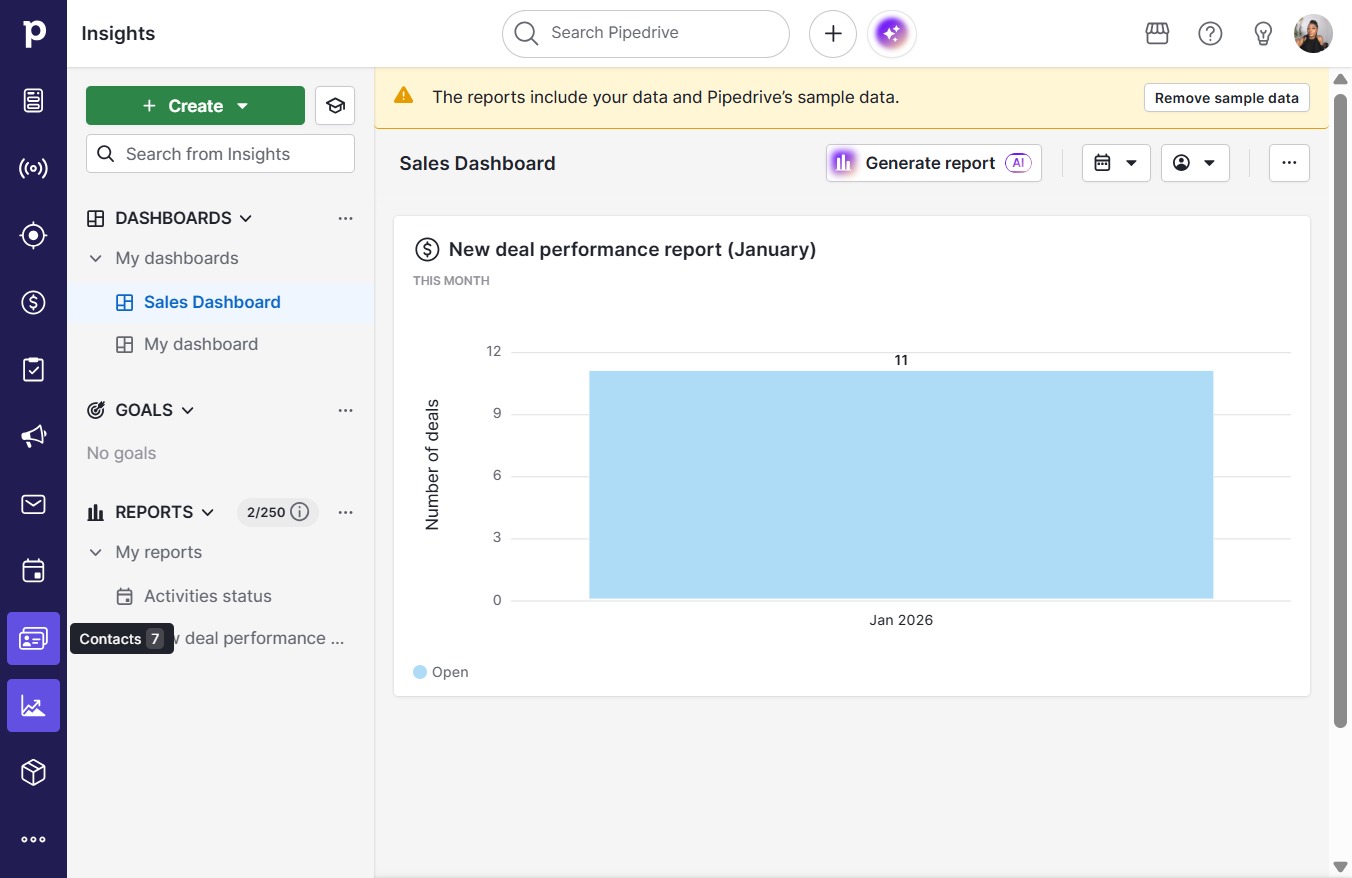
Task: Click the Remove sample data button
Action: [1227, 98]
